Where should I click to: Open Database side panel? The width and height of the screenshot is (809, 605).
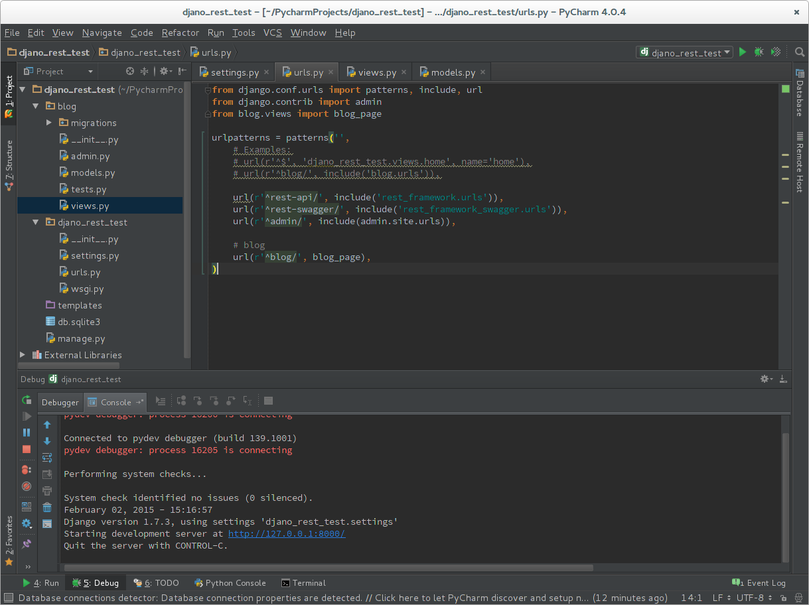800,92
